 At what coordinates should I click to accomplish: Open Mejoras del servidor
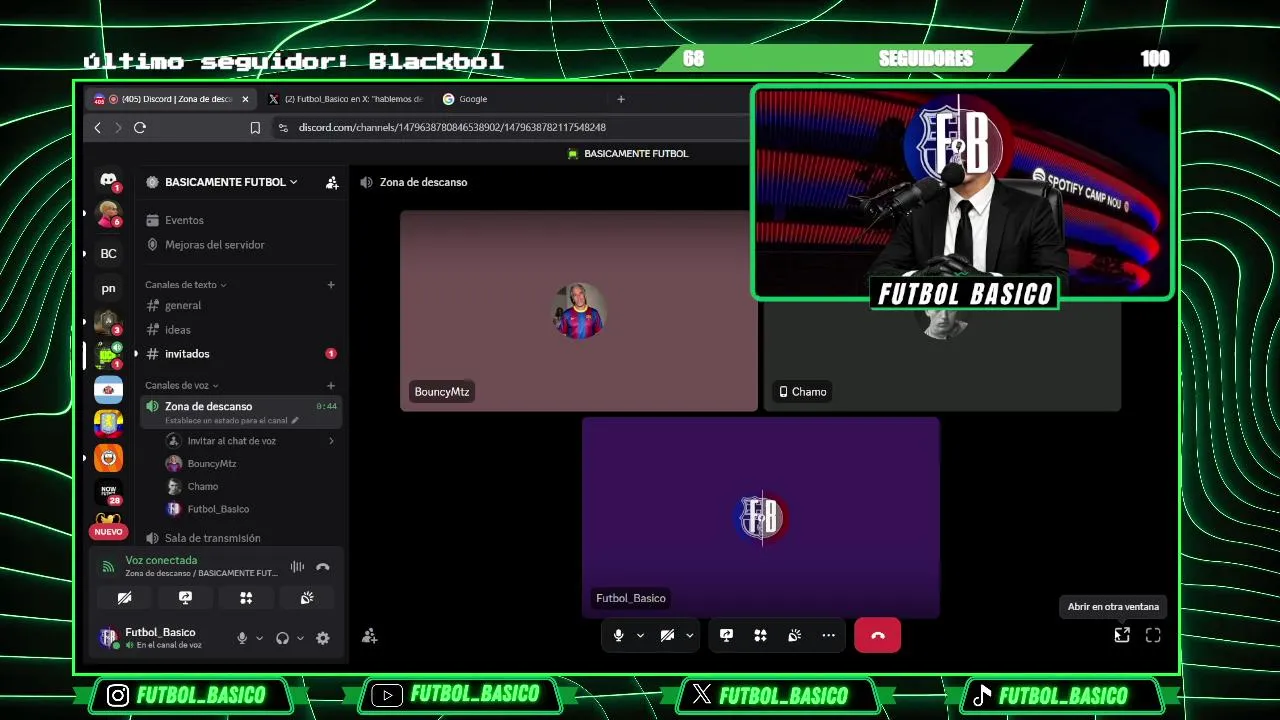240,245
